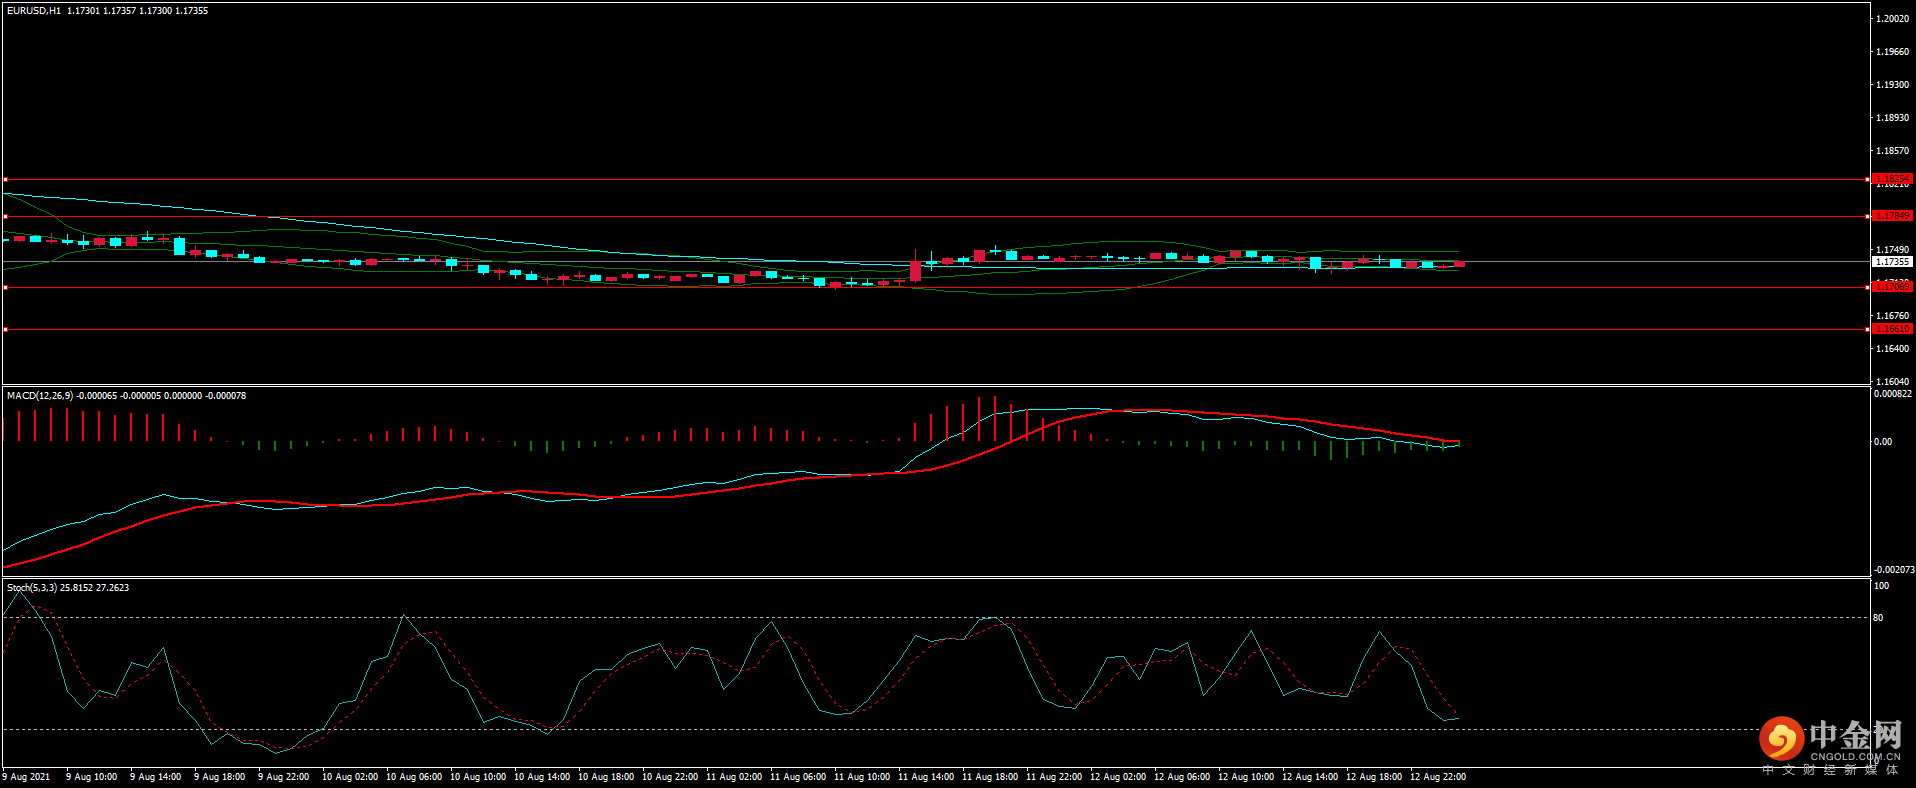The image size is (1916, 788).
Task: Click the white 1.17355 current price tag
Action: click(x=1891, y=262)
